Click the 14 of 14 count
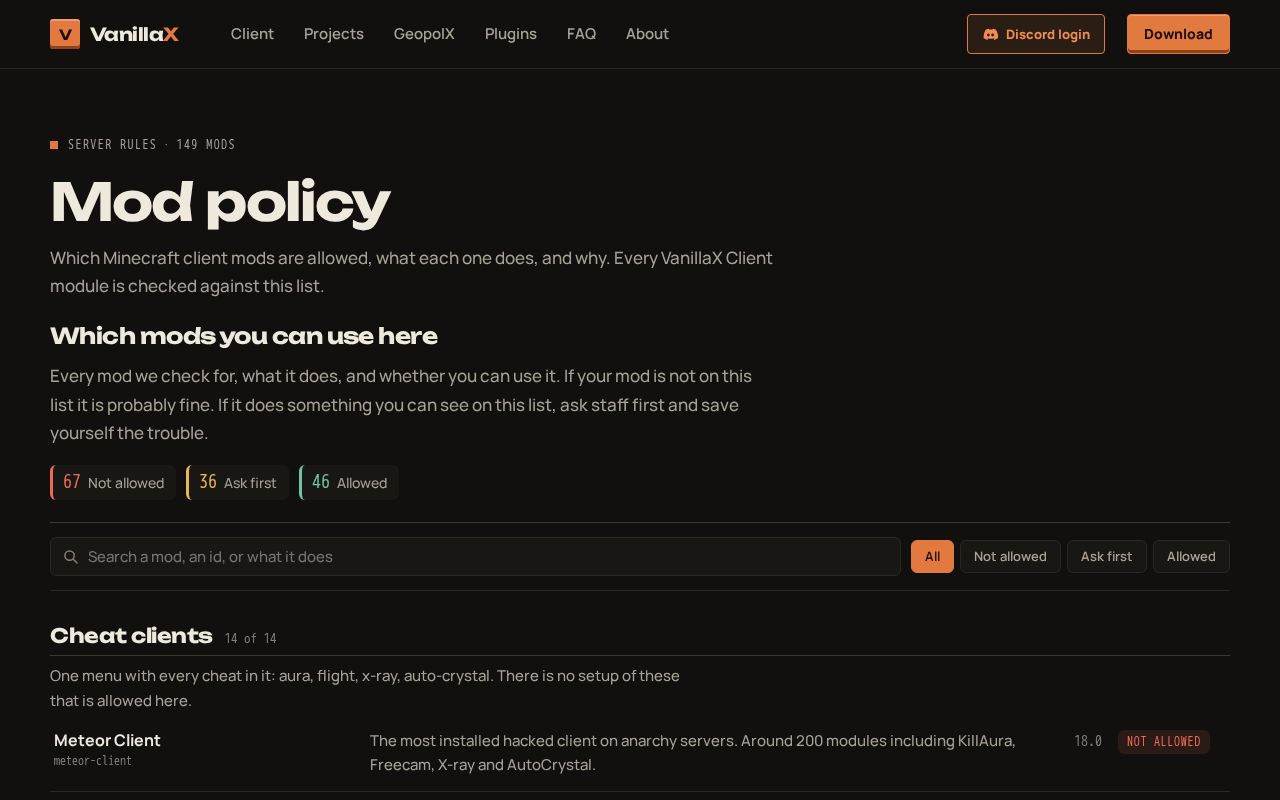The width and height of the screenshot is (1280, 800). coord(251,638)
